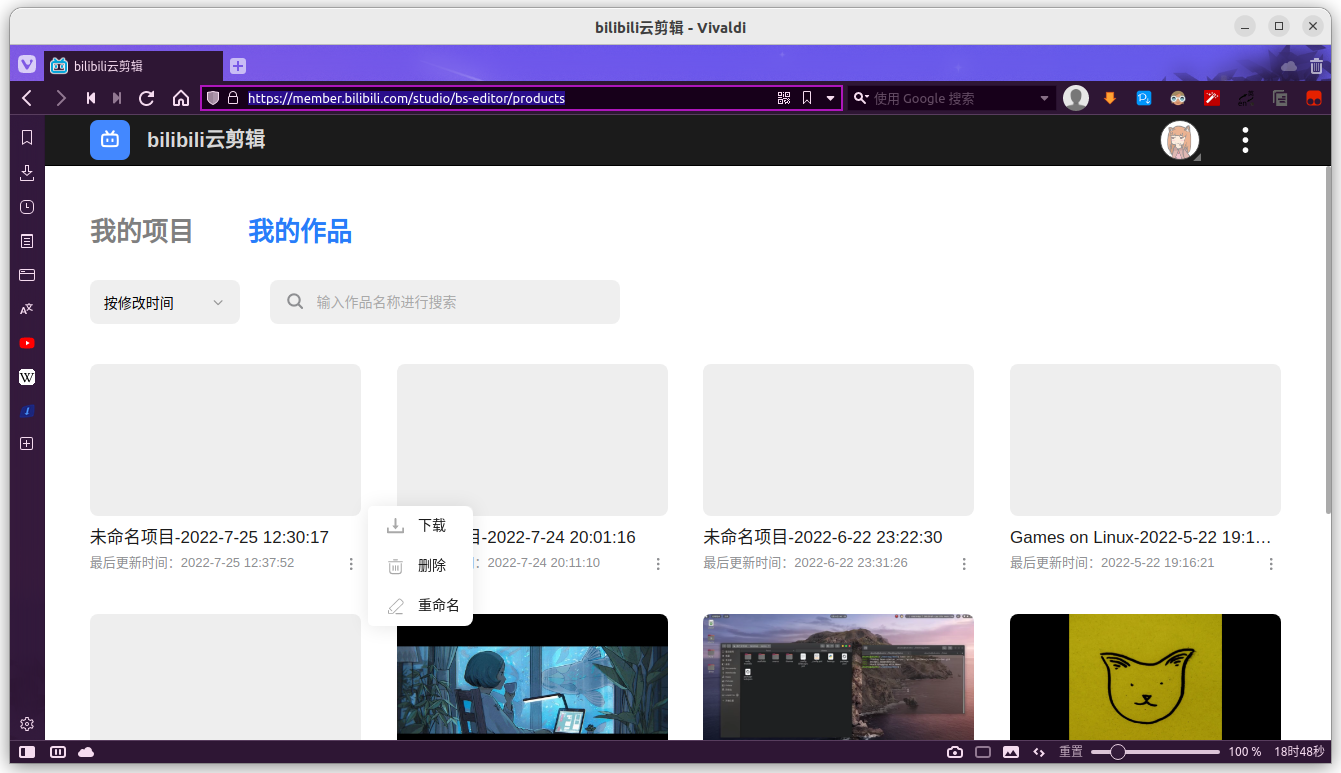
Task: Click the Google search field
Action: coord(953,98)
